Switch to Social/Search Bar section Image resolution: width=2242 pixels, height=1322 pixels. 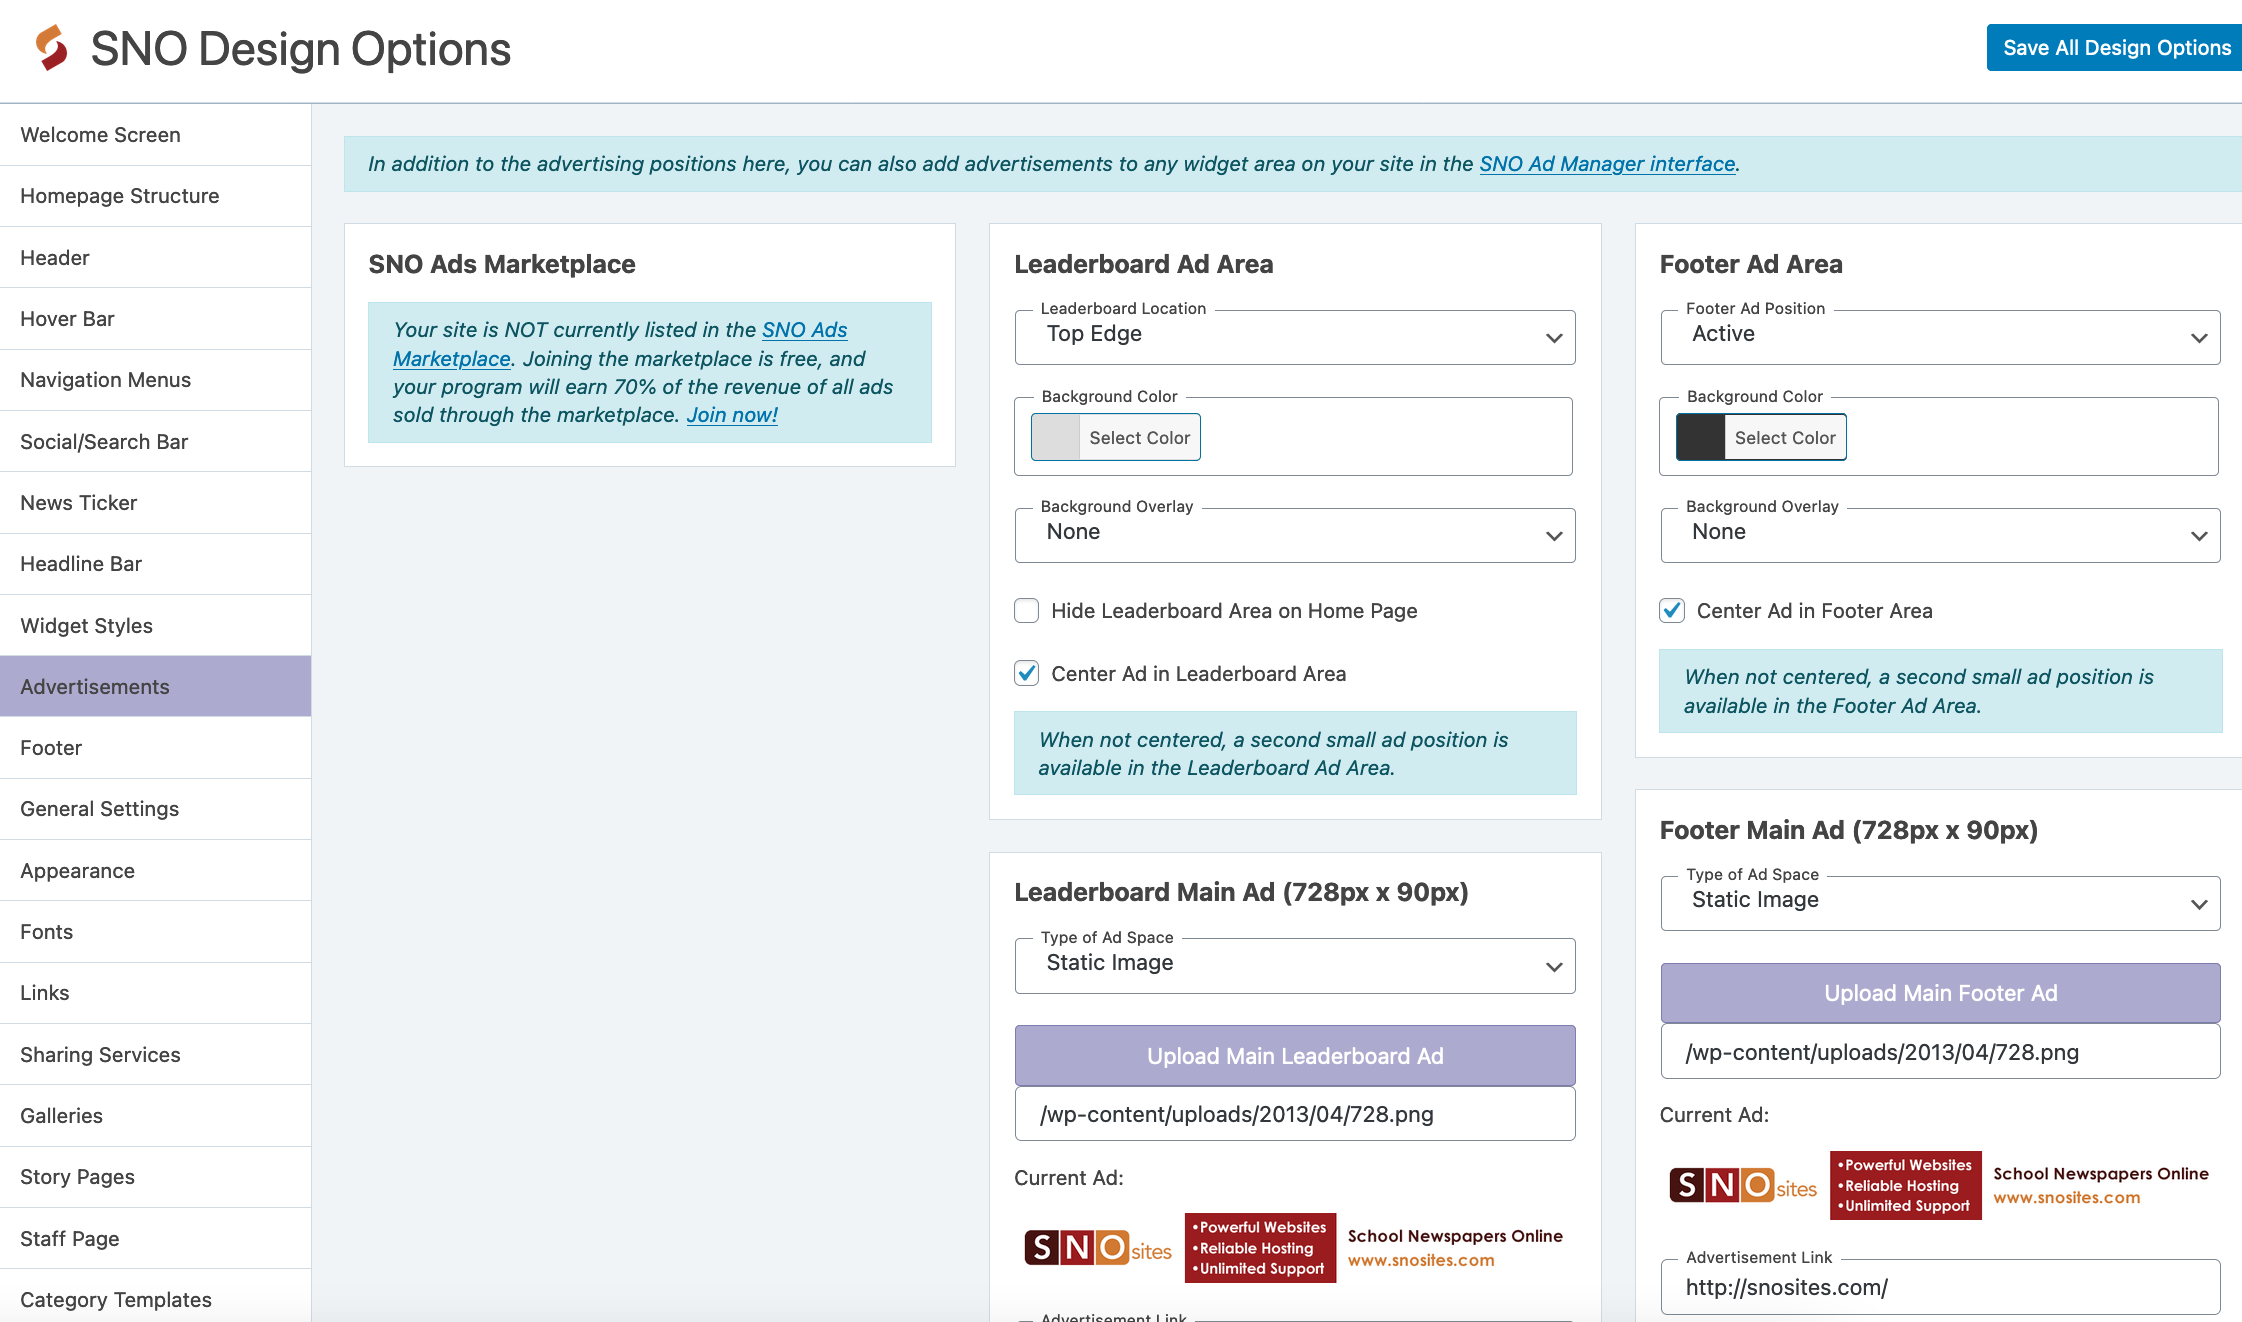pyautogui.click(x=155, y=442)
